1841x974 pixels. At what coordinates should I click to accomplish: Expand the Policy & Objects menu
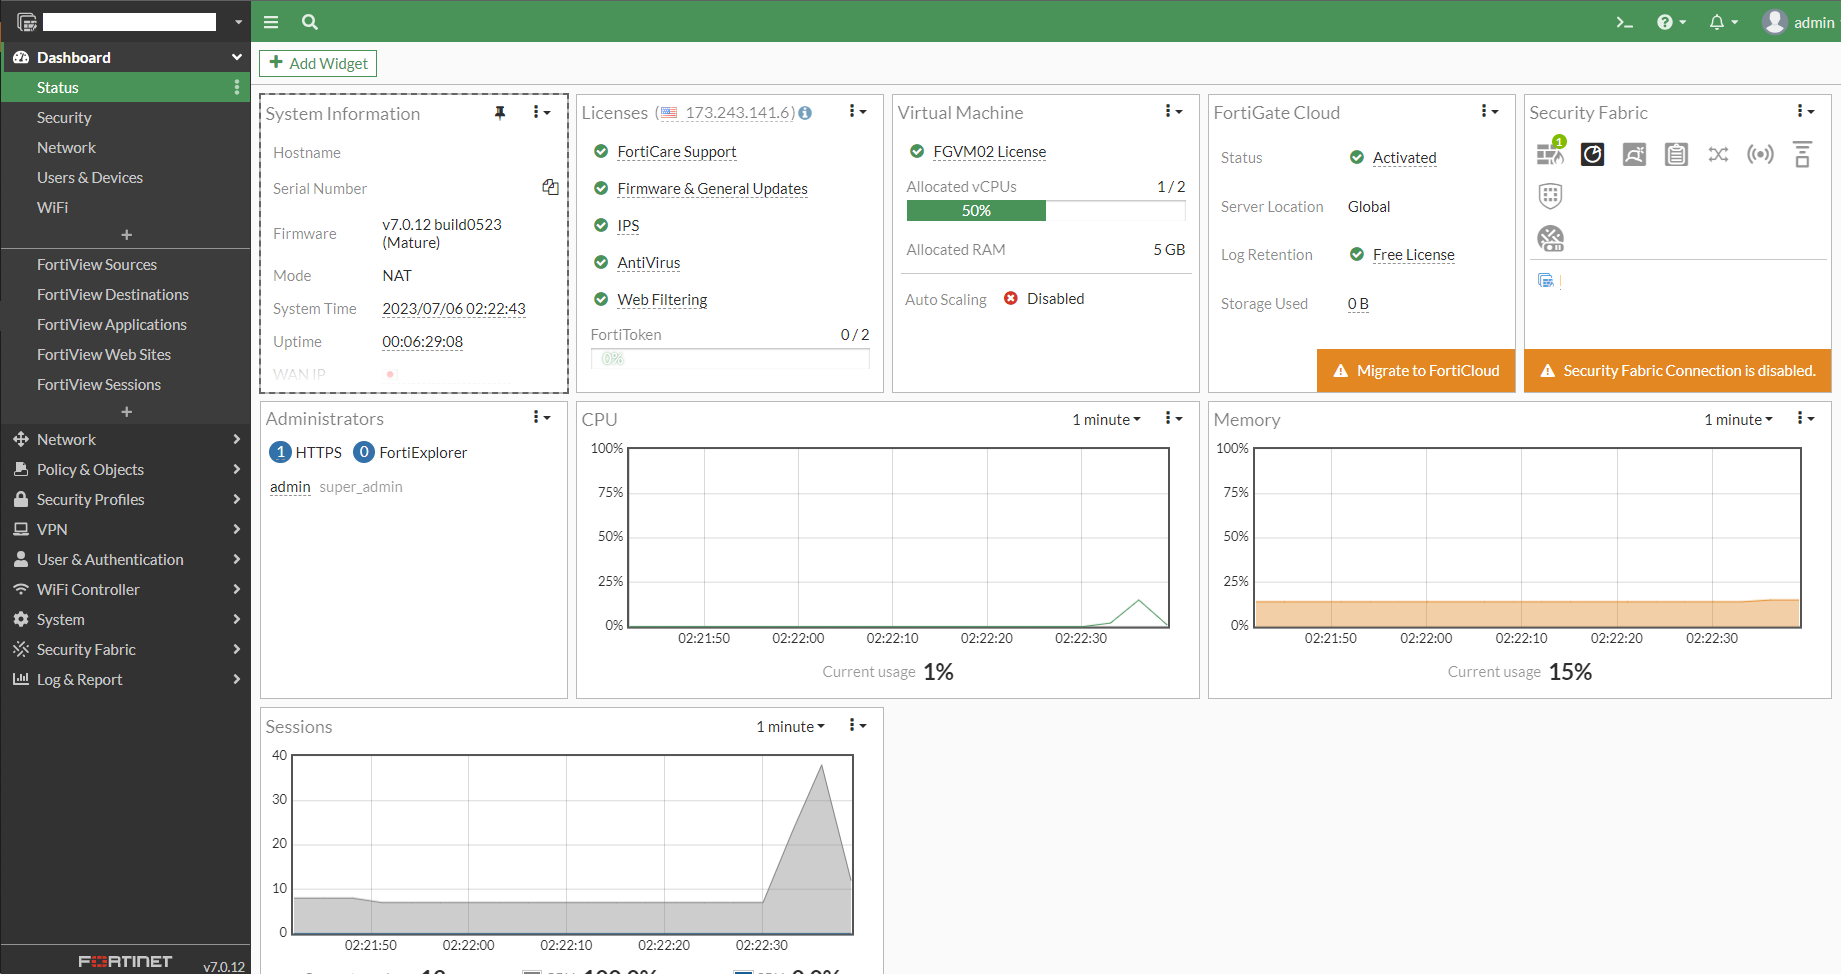125,469
